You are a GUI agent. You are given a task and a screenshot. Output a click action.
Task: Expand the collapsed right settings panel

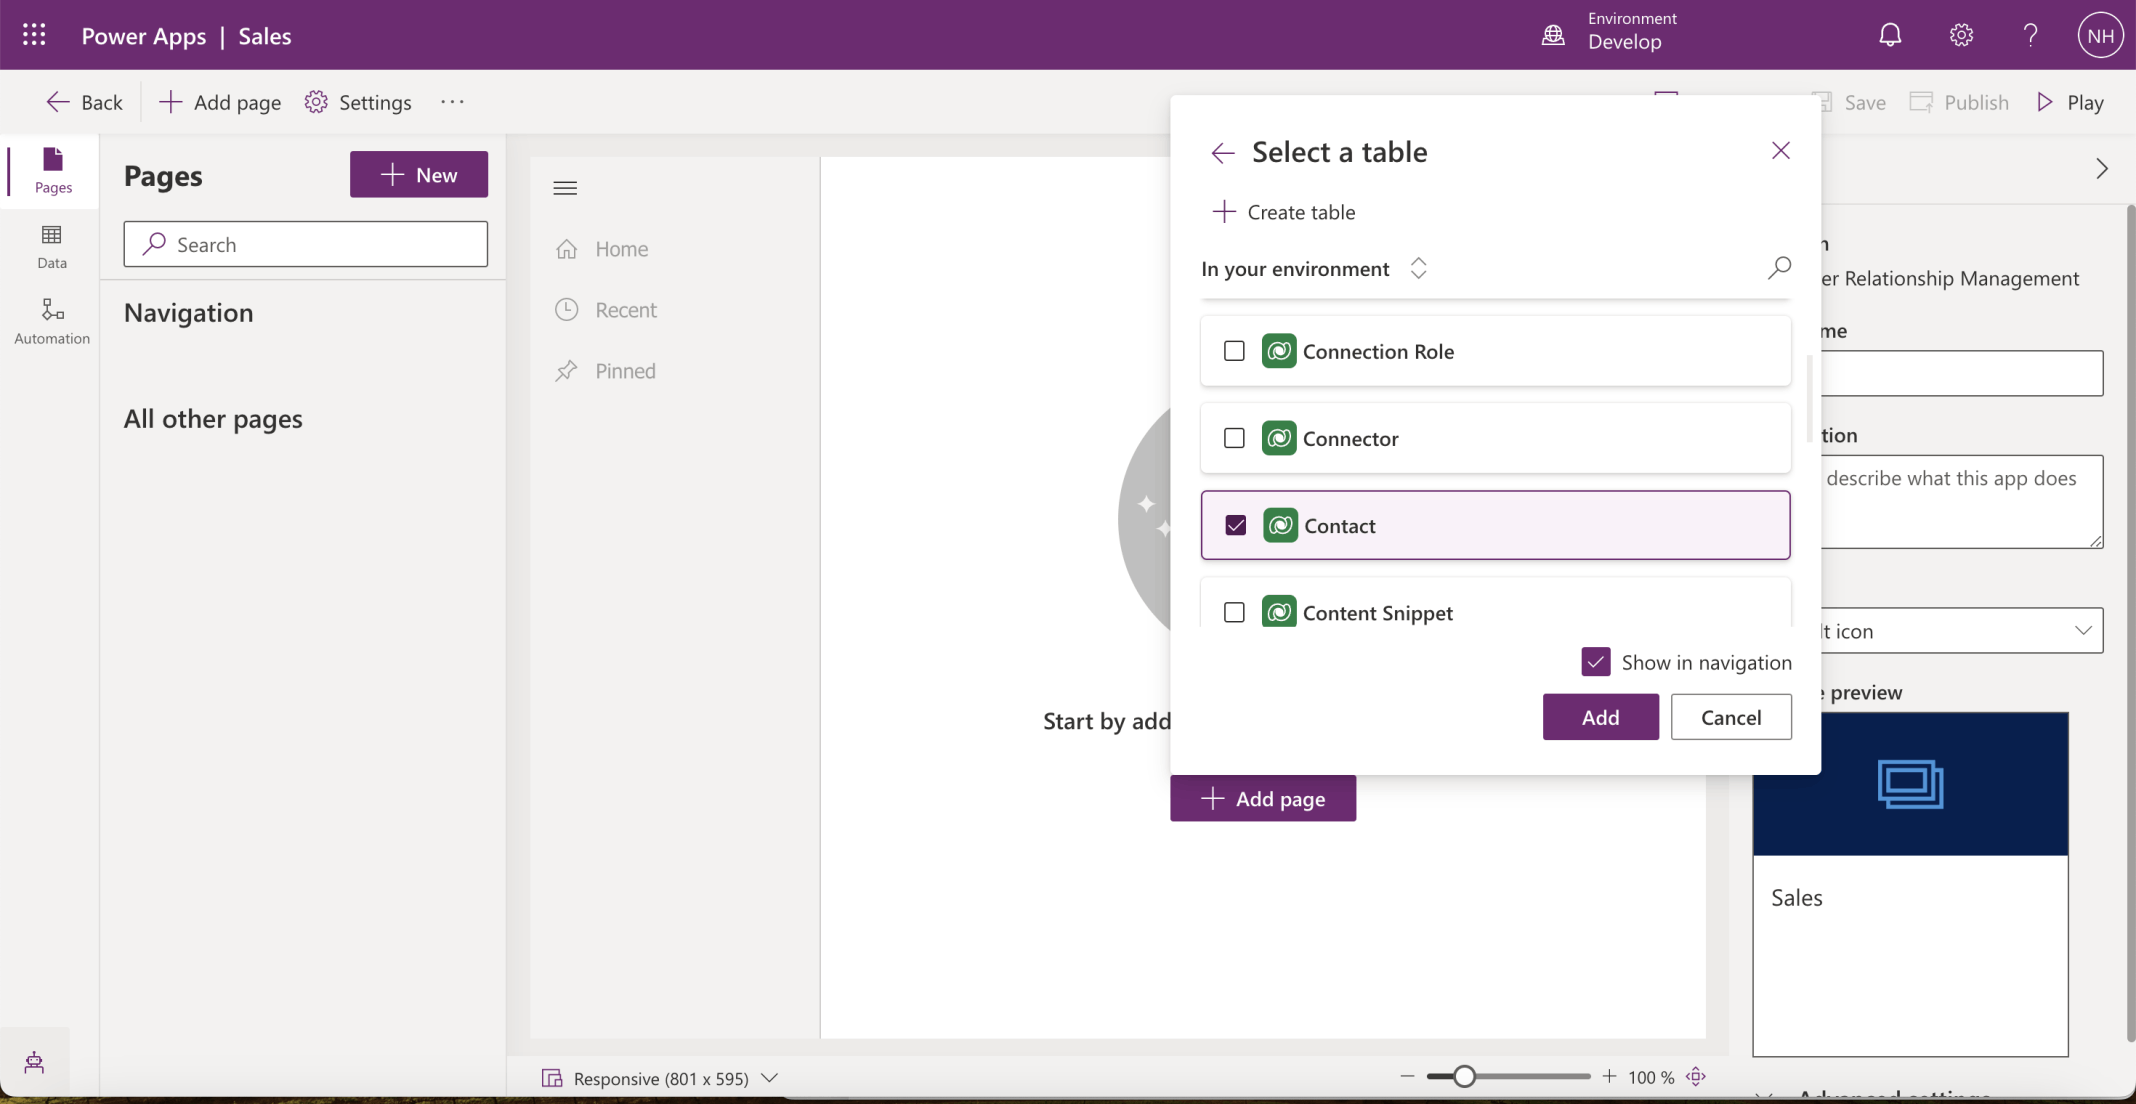pos(2101,168)
